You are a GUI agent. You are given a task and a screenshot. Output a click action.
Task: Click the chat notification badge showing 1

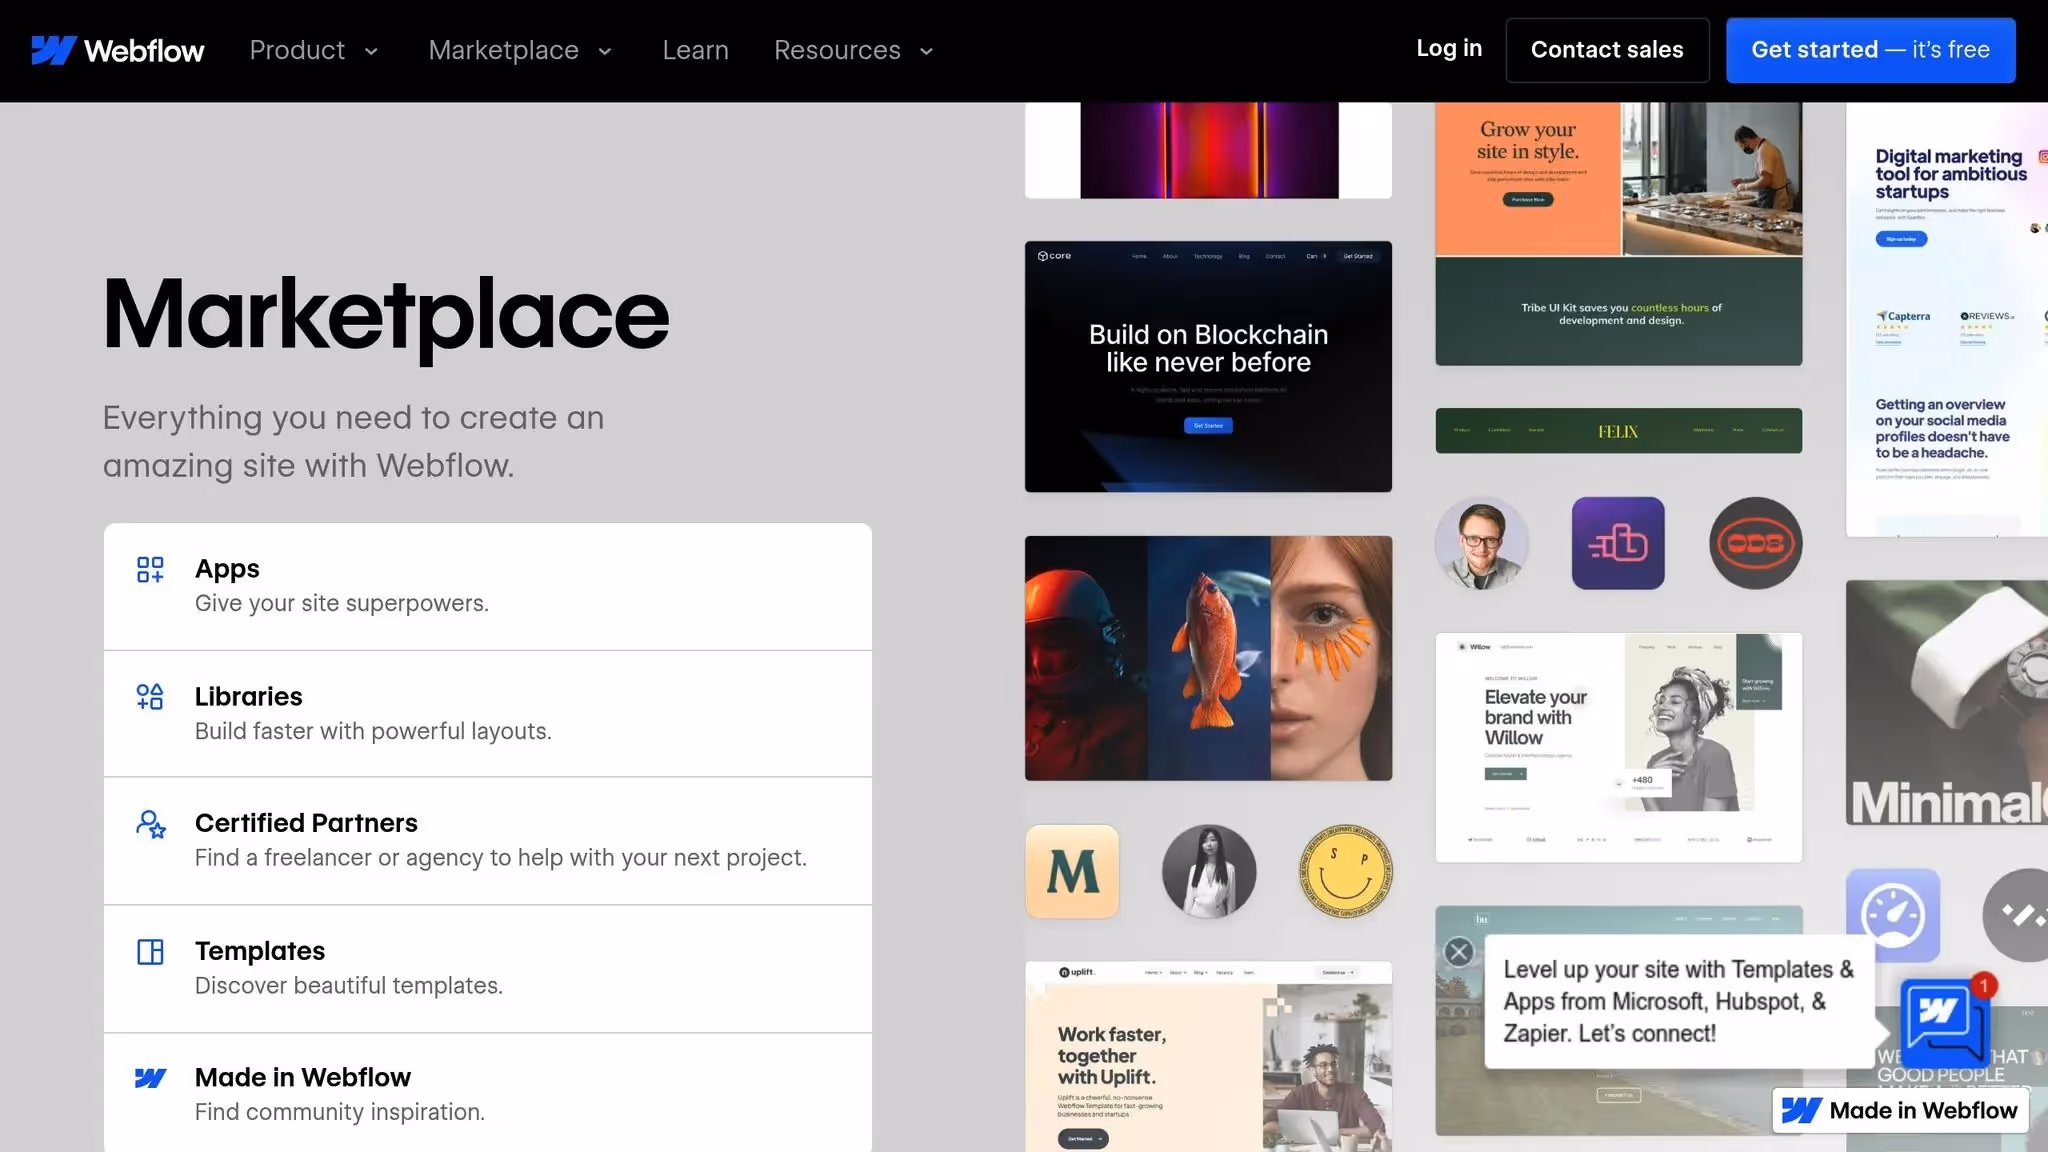click(1984, 984)
